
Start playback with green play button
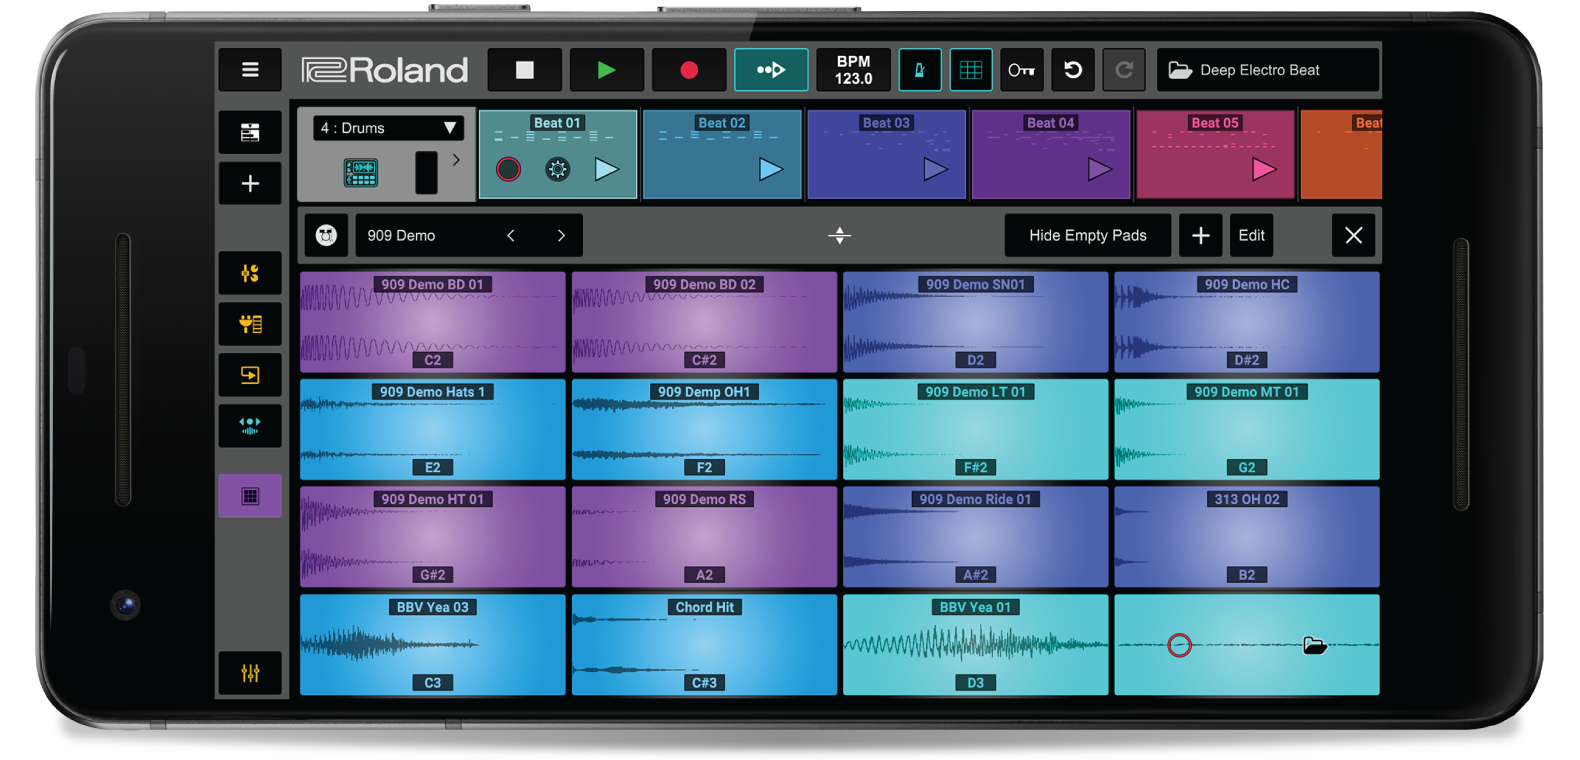[x=606, y=70]
